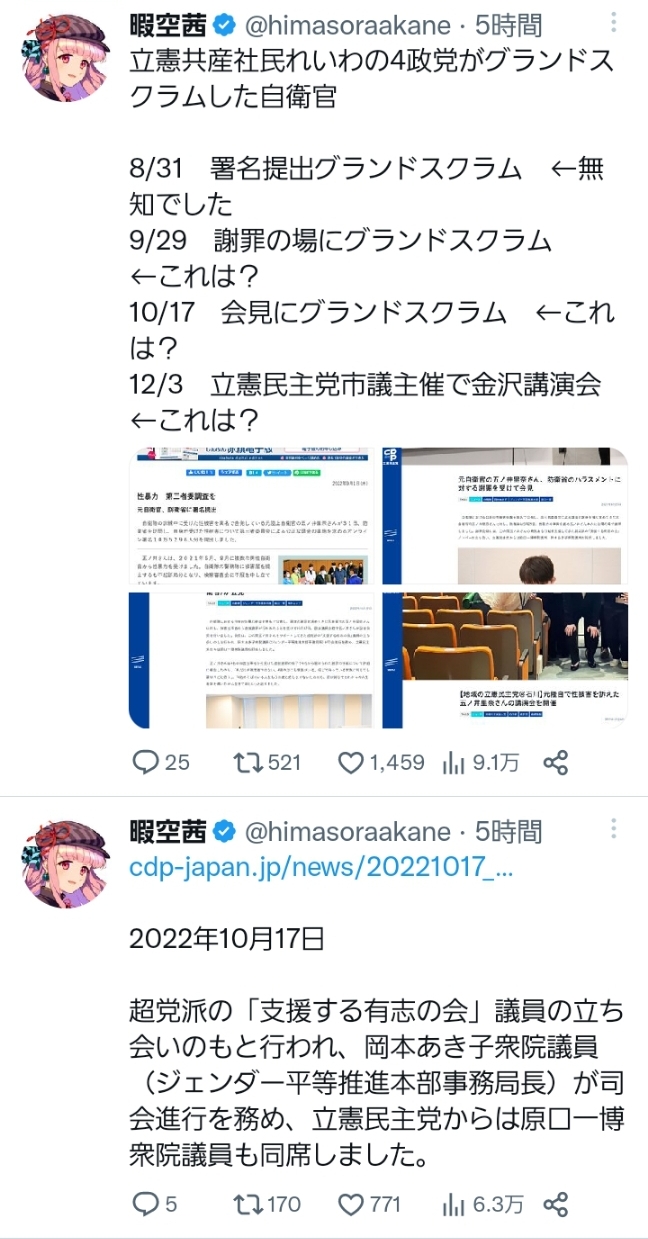
Task: Open top-right attached CDP press conference image
Action: point(503,516)
